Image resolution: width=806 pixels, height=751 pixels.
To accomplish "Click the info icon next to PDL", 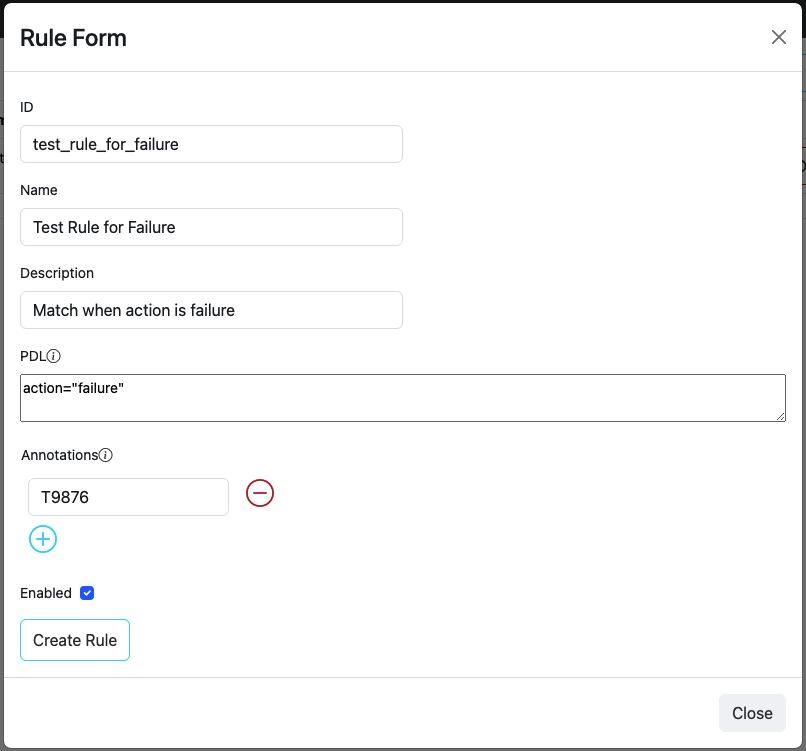I will coord(55,356).
